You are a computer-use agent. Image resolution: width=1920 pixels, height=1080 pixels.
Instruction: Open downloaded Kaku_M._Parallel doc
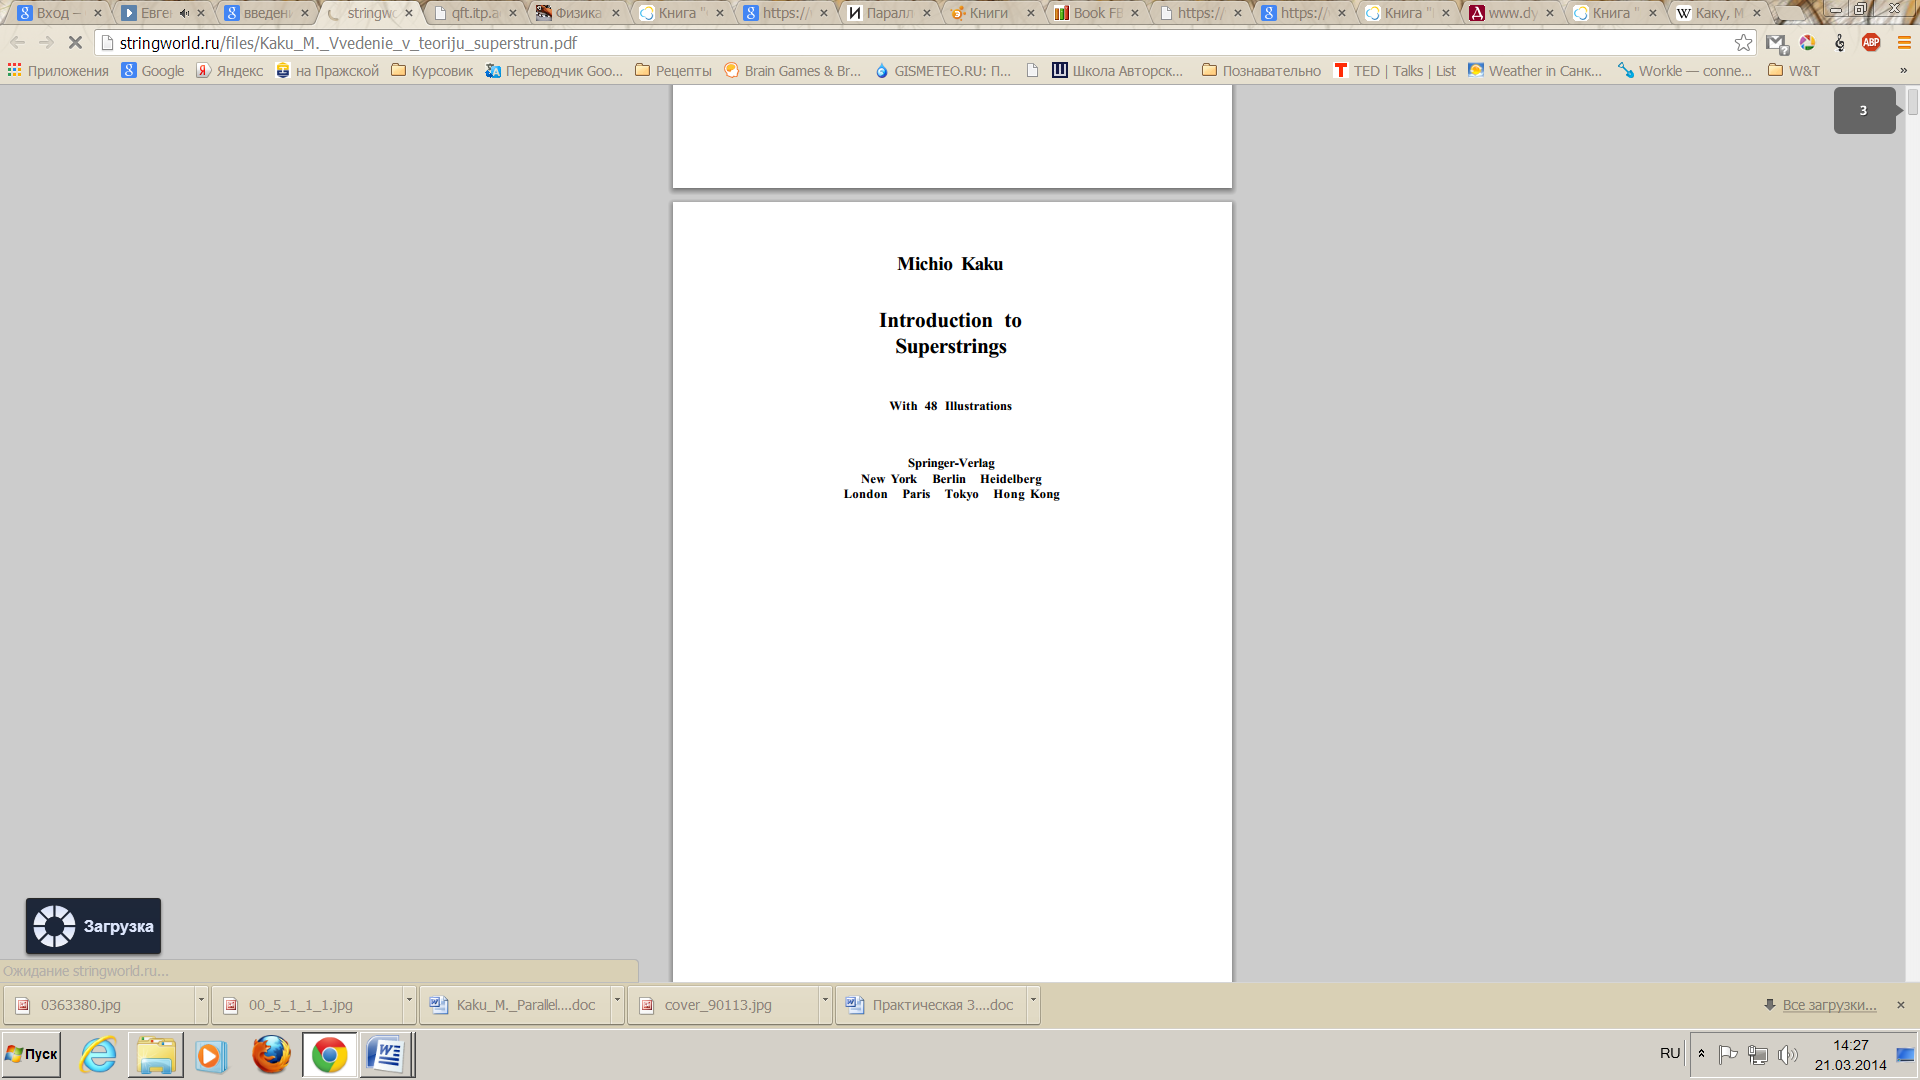[514, 1005]
